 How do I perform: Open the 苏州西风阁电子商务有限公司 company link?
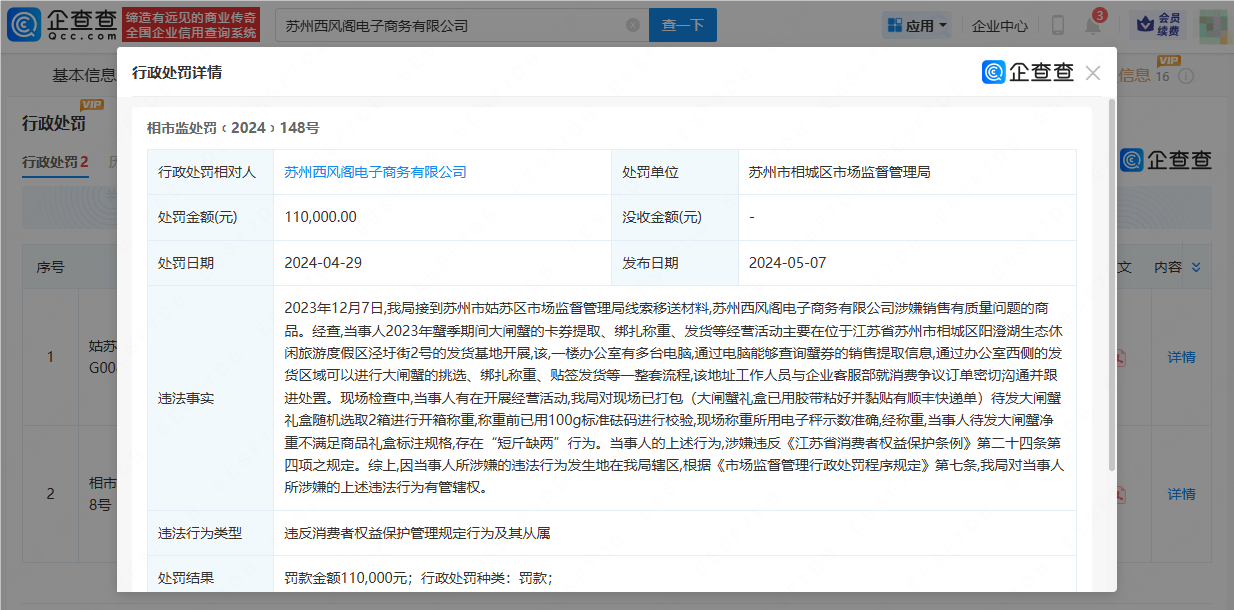(375, 172)
